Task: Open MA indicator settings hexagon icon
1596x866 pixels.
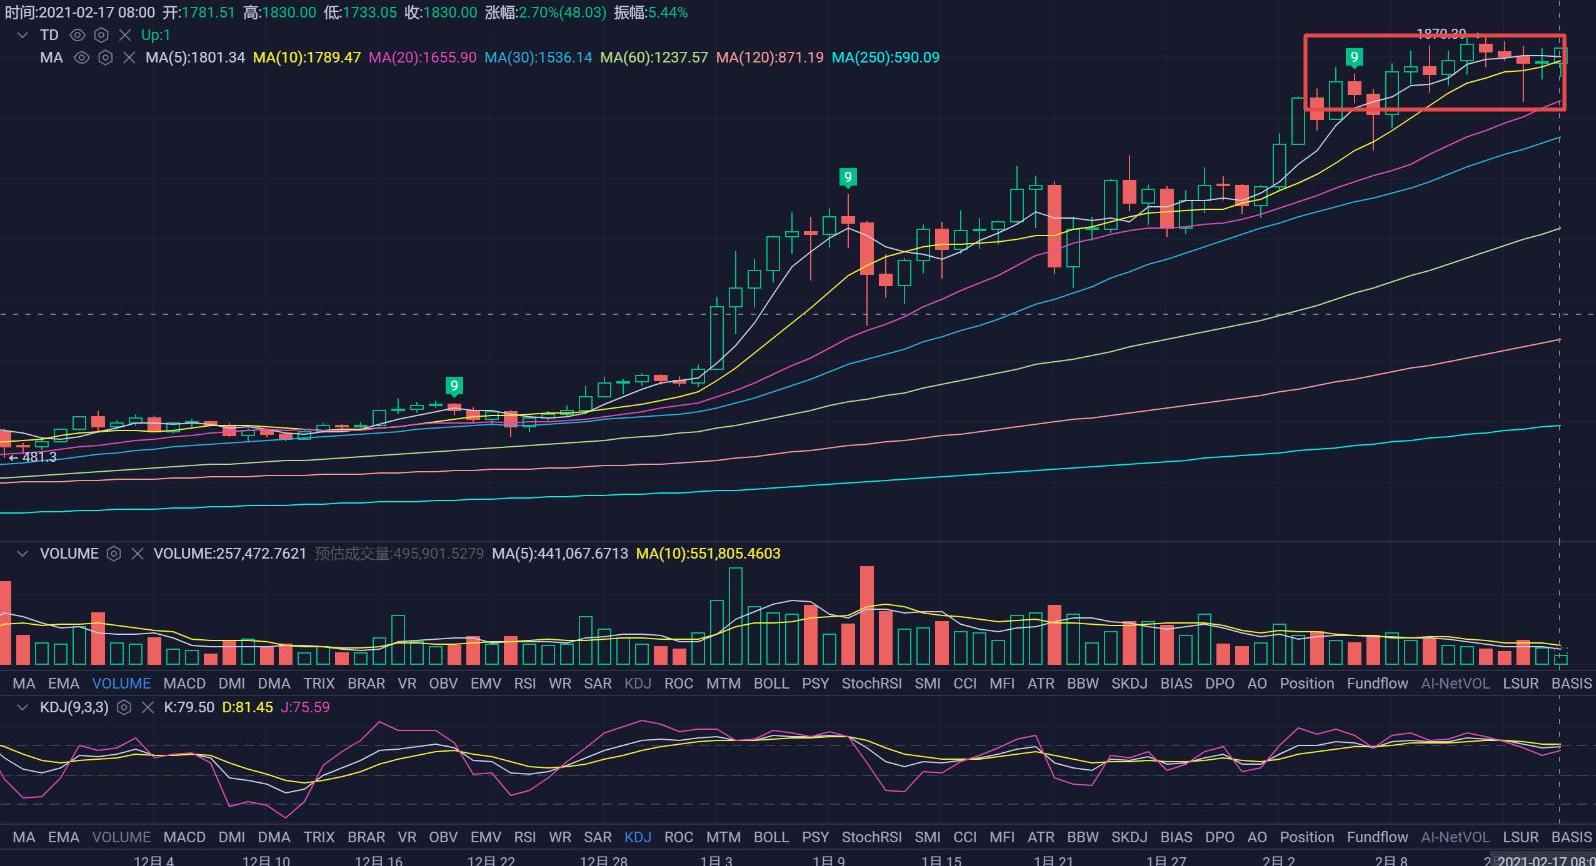Action: click(x=105, y=58)
